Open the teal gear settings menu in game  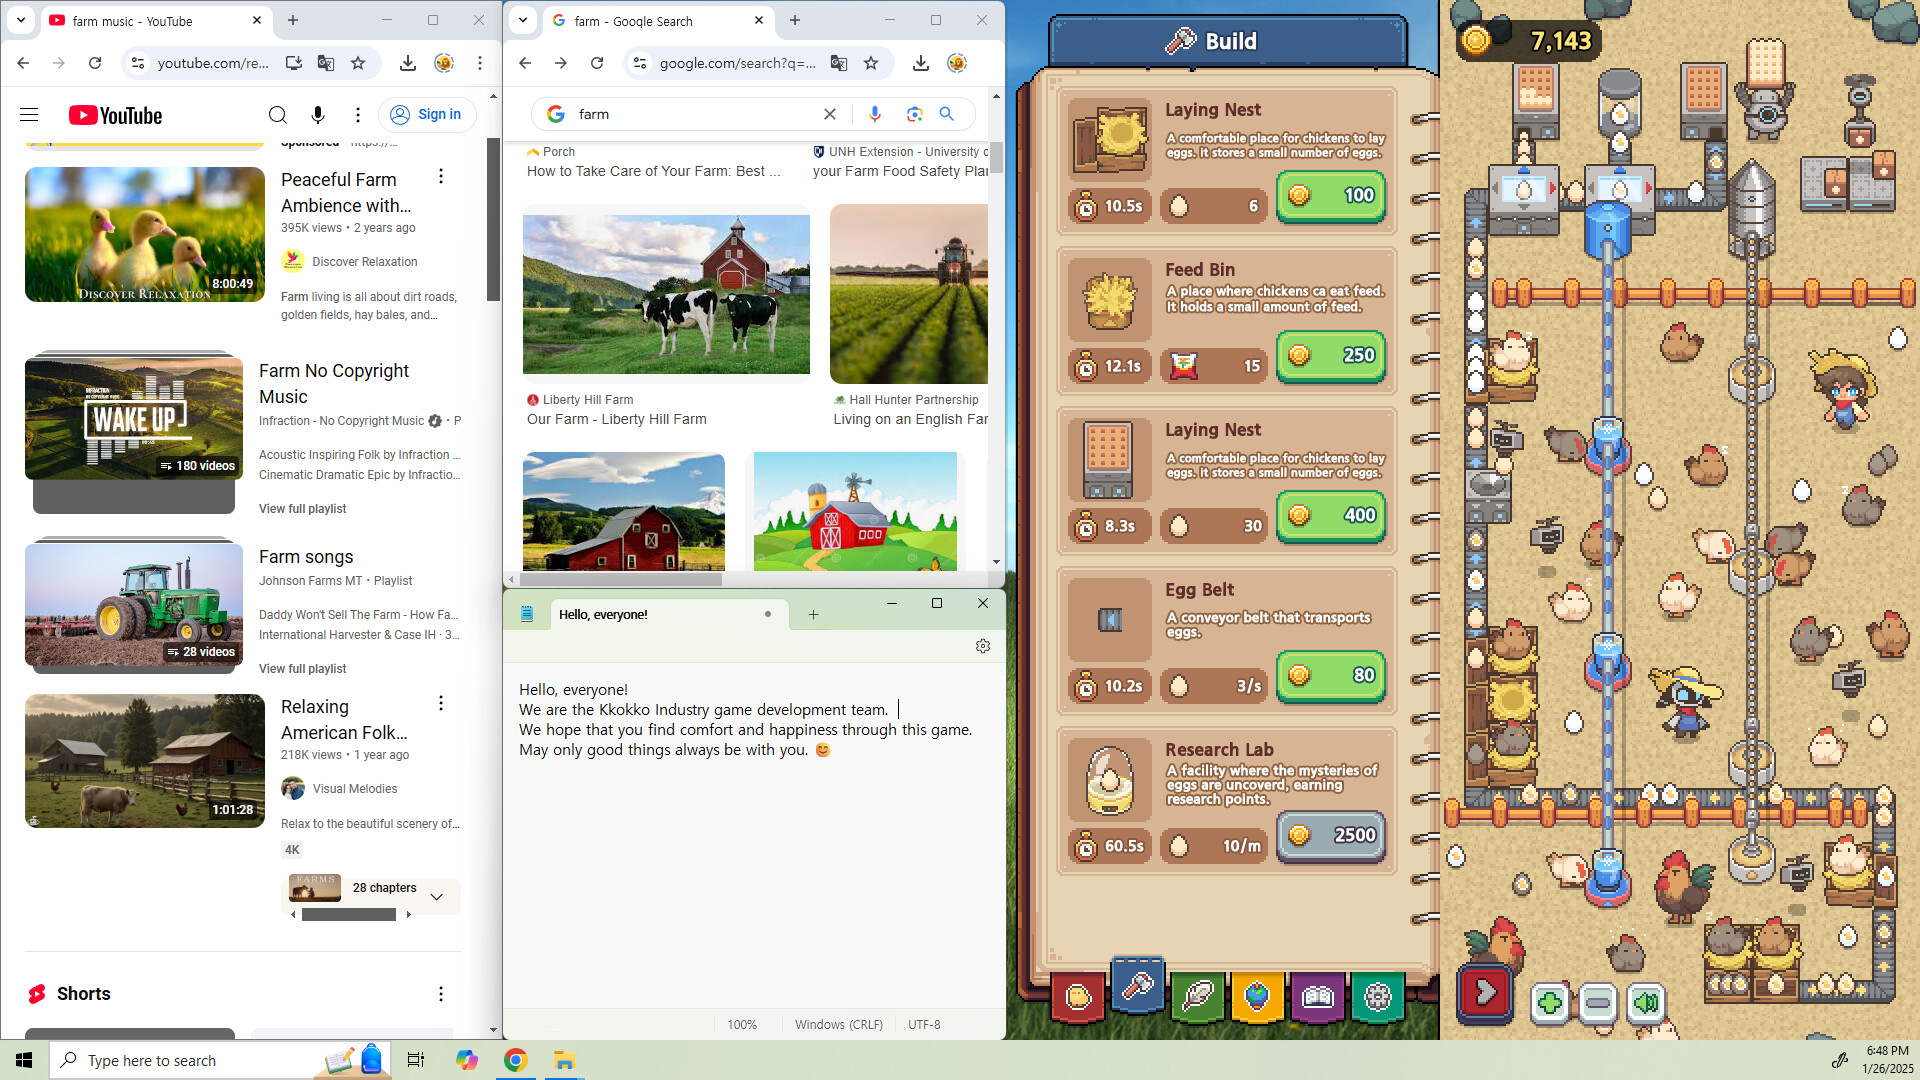[1377, 997]
